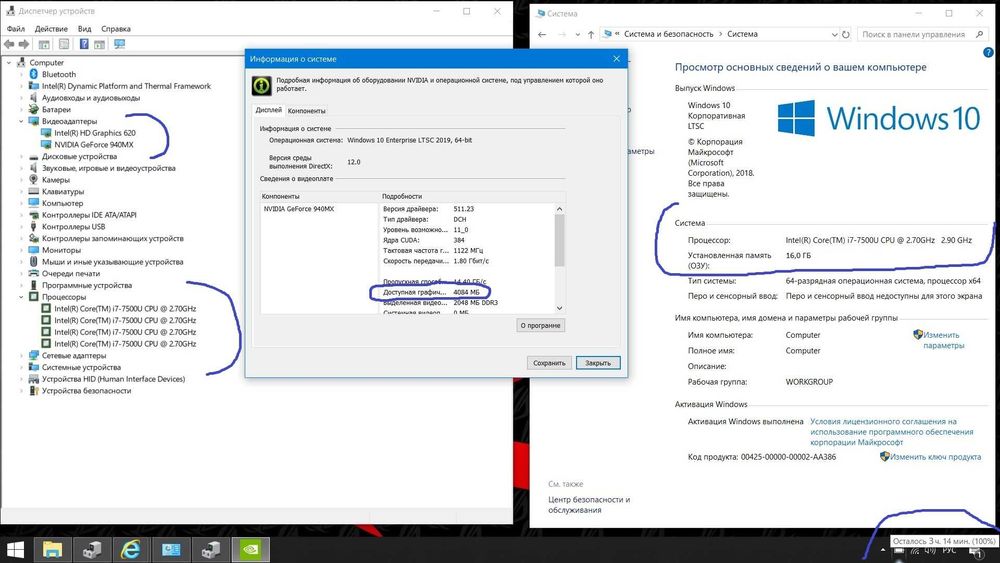Click Клавиатуры keyboard icon in tree
The width and height of the screenshot is (1000, 563).
34,191
